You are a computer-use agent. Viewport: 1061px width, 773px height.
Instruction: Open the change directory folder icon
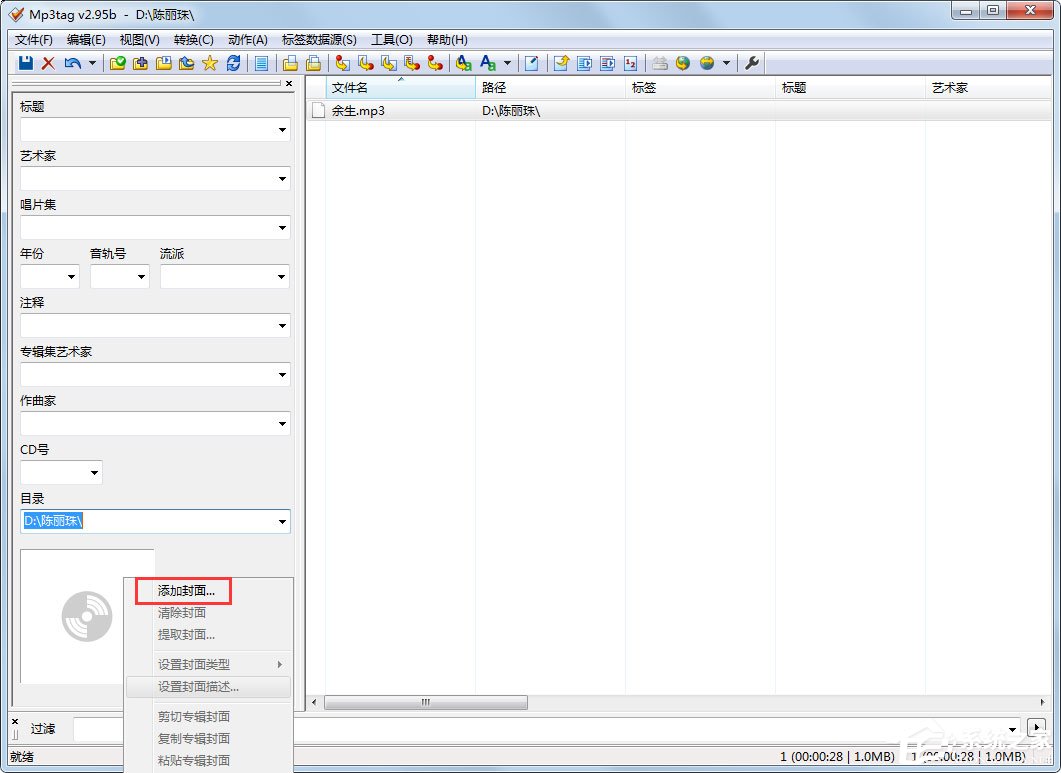pos(115,63)
